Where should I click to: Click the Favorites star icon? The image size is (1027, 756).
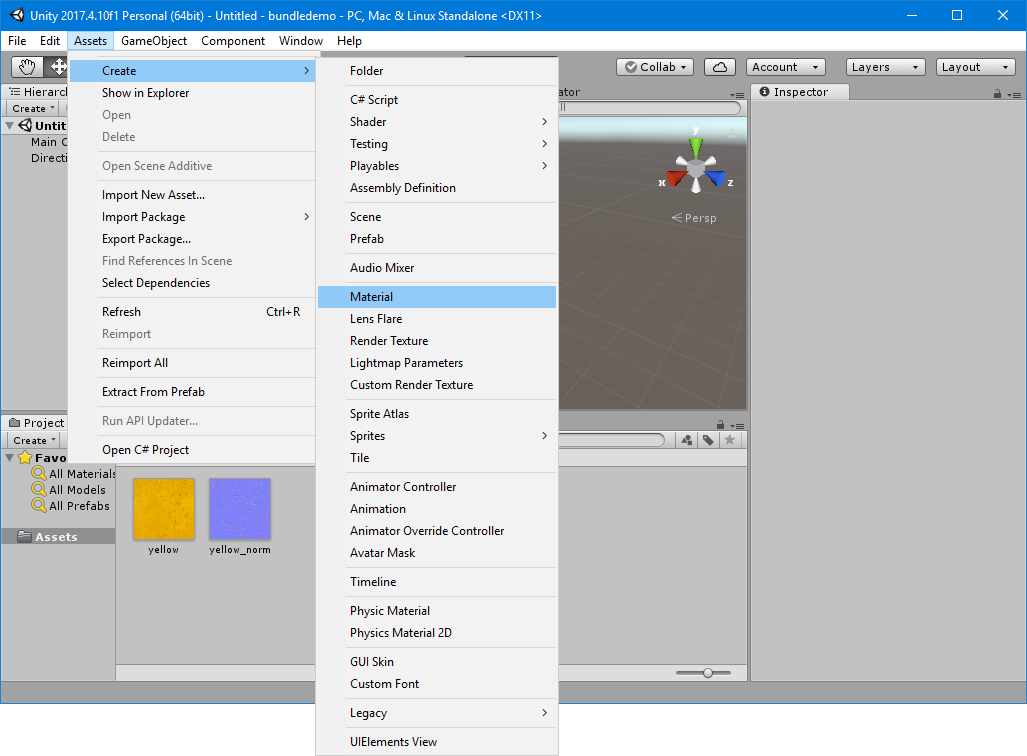tap(25, 457)
